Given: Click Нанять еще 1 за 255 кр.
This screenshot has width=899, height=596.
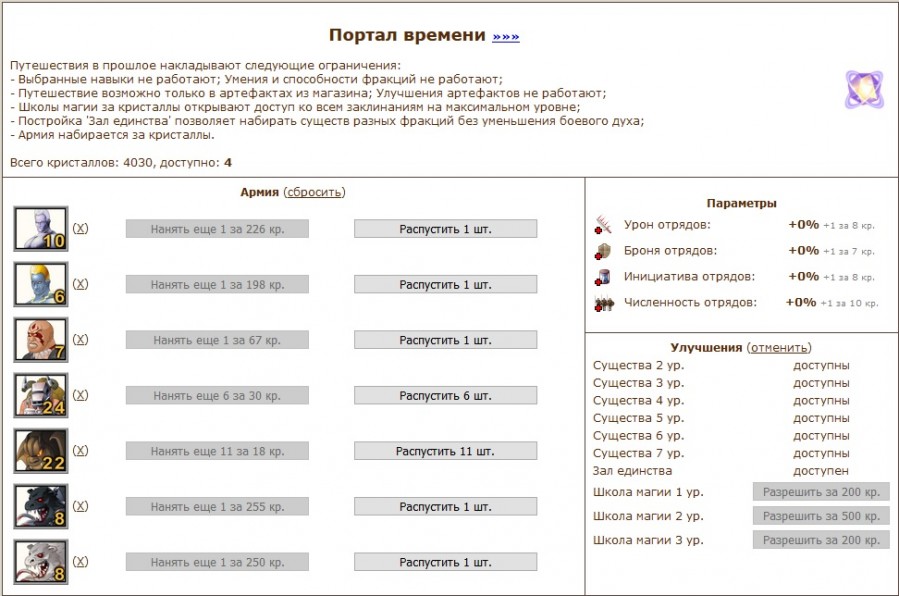Looking at the screenshot, I should (x=217, y=507).
